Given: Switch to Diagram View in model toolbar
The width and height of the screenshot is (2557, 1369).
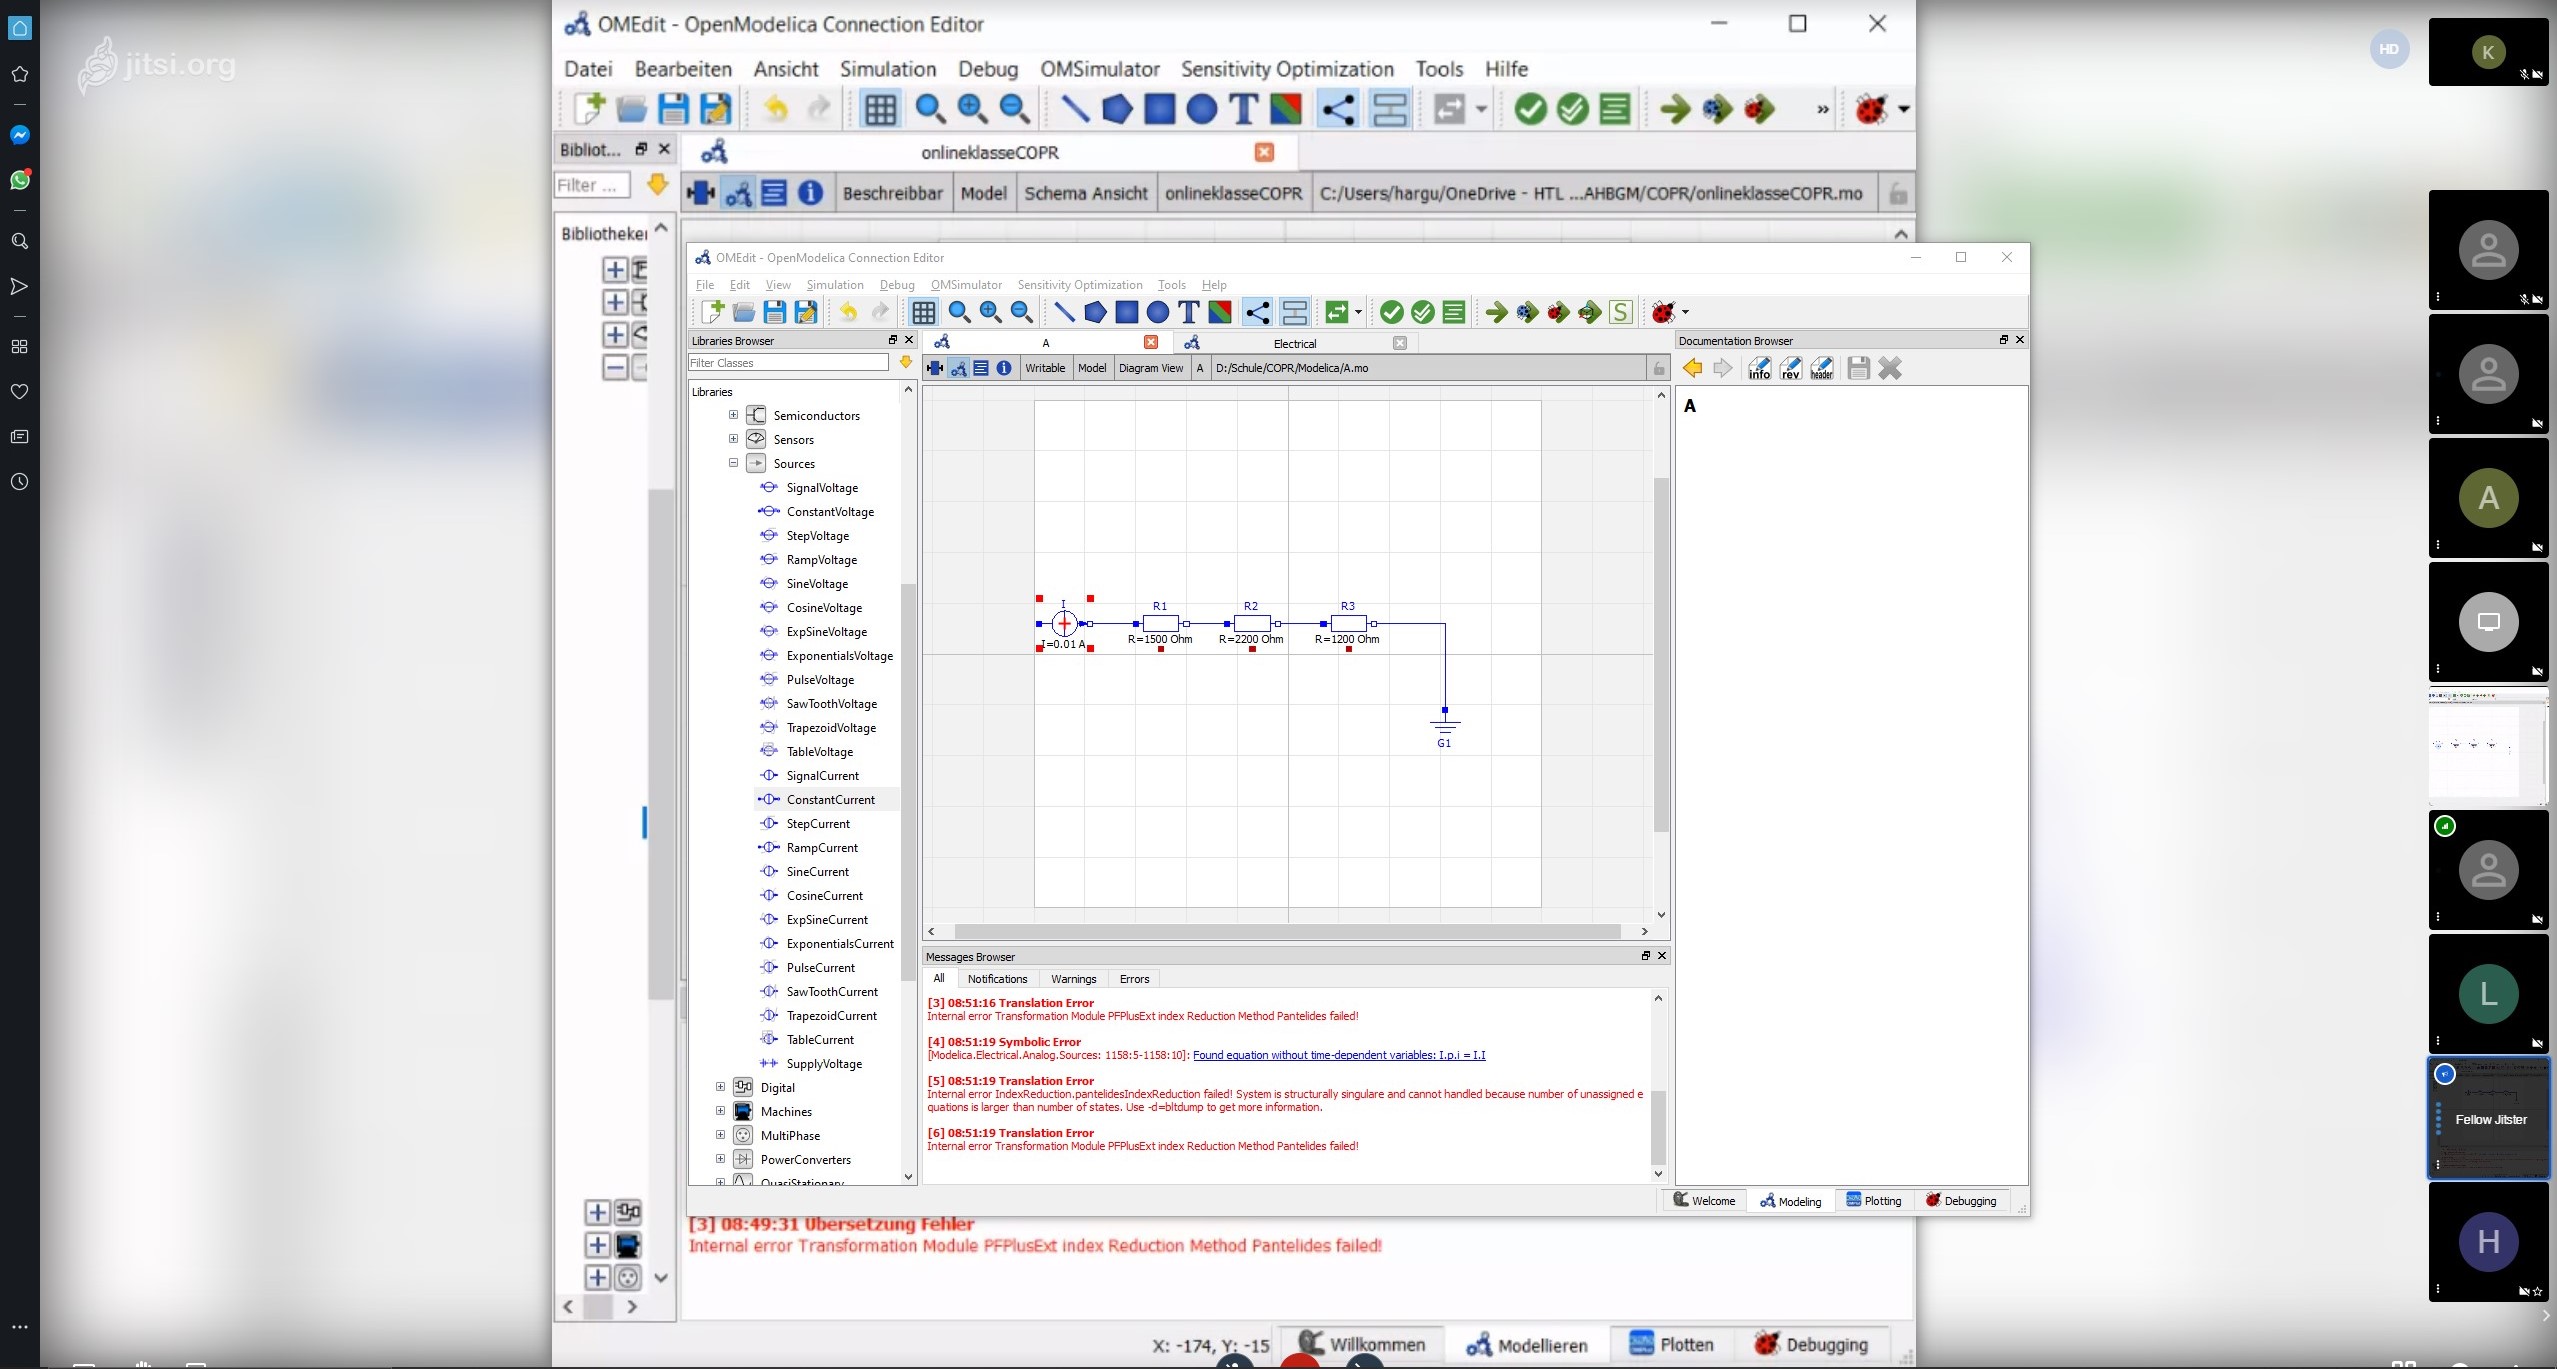Looking at the screenshot, I should (x=958, y=368).
